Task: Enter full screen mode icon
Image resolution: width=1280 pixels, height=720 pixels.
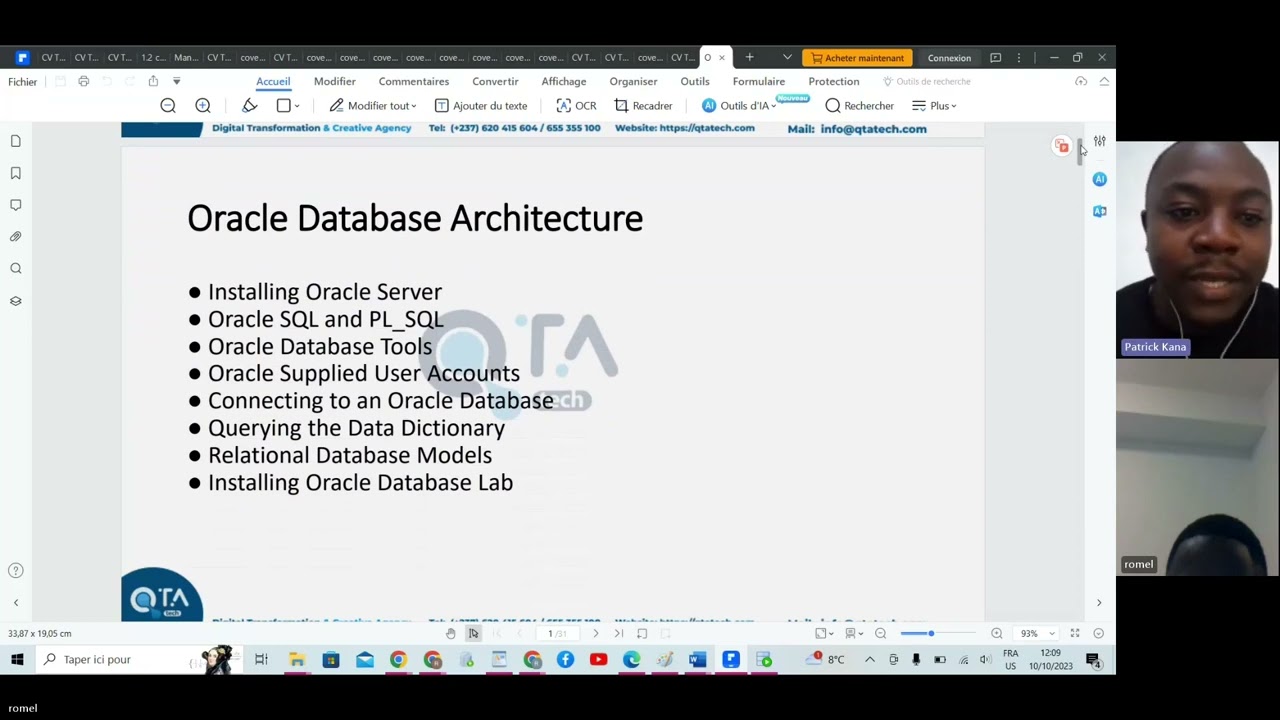Action: tap(1075, 633)
